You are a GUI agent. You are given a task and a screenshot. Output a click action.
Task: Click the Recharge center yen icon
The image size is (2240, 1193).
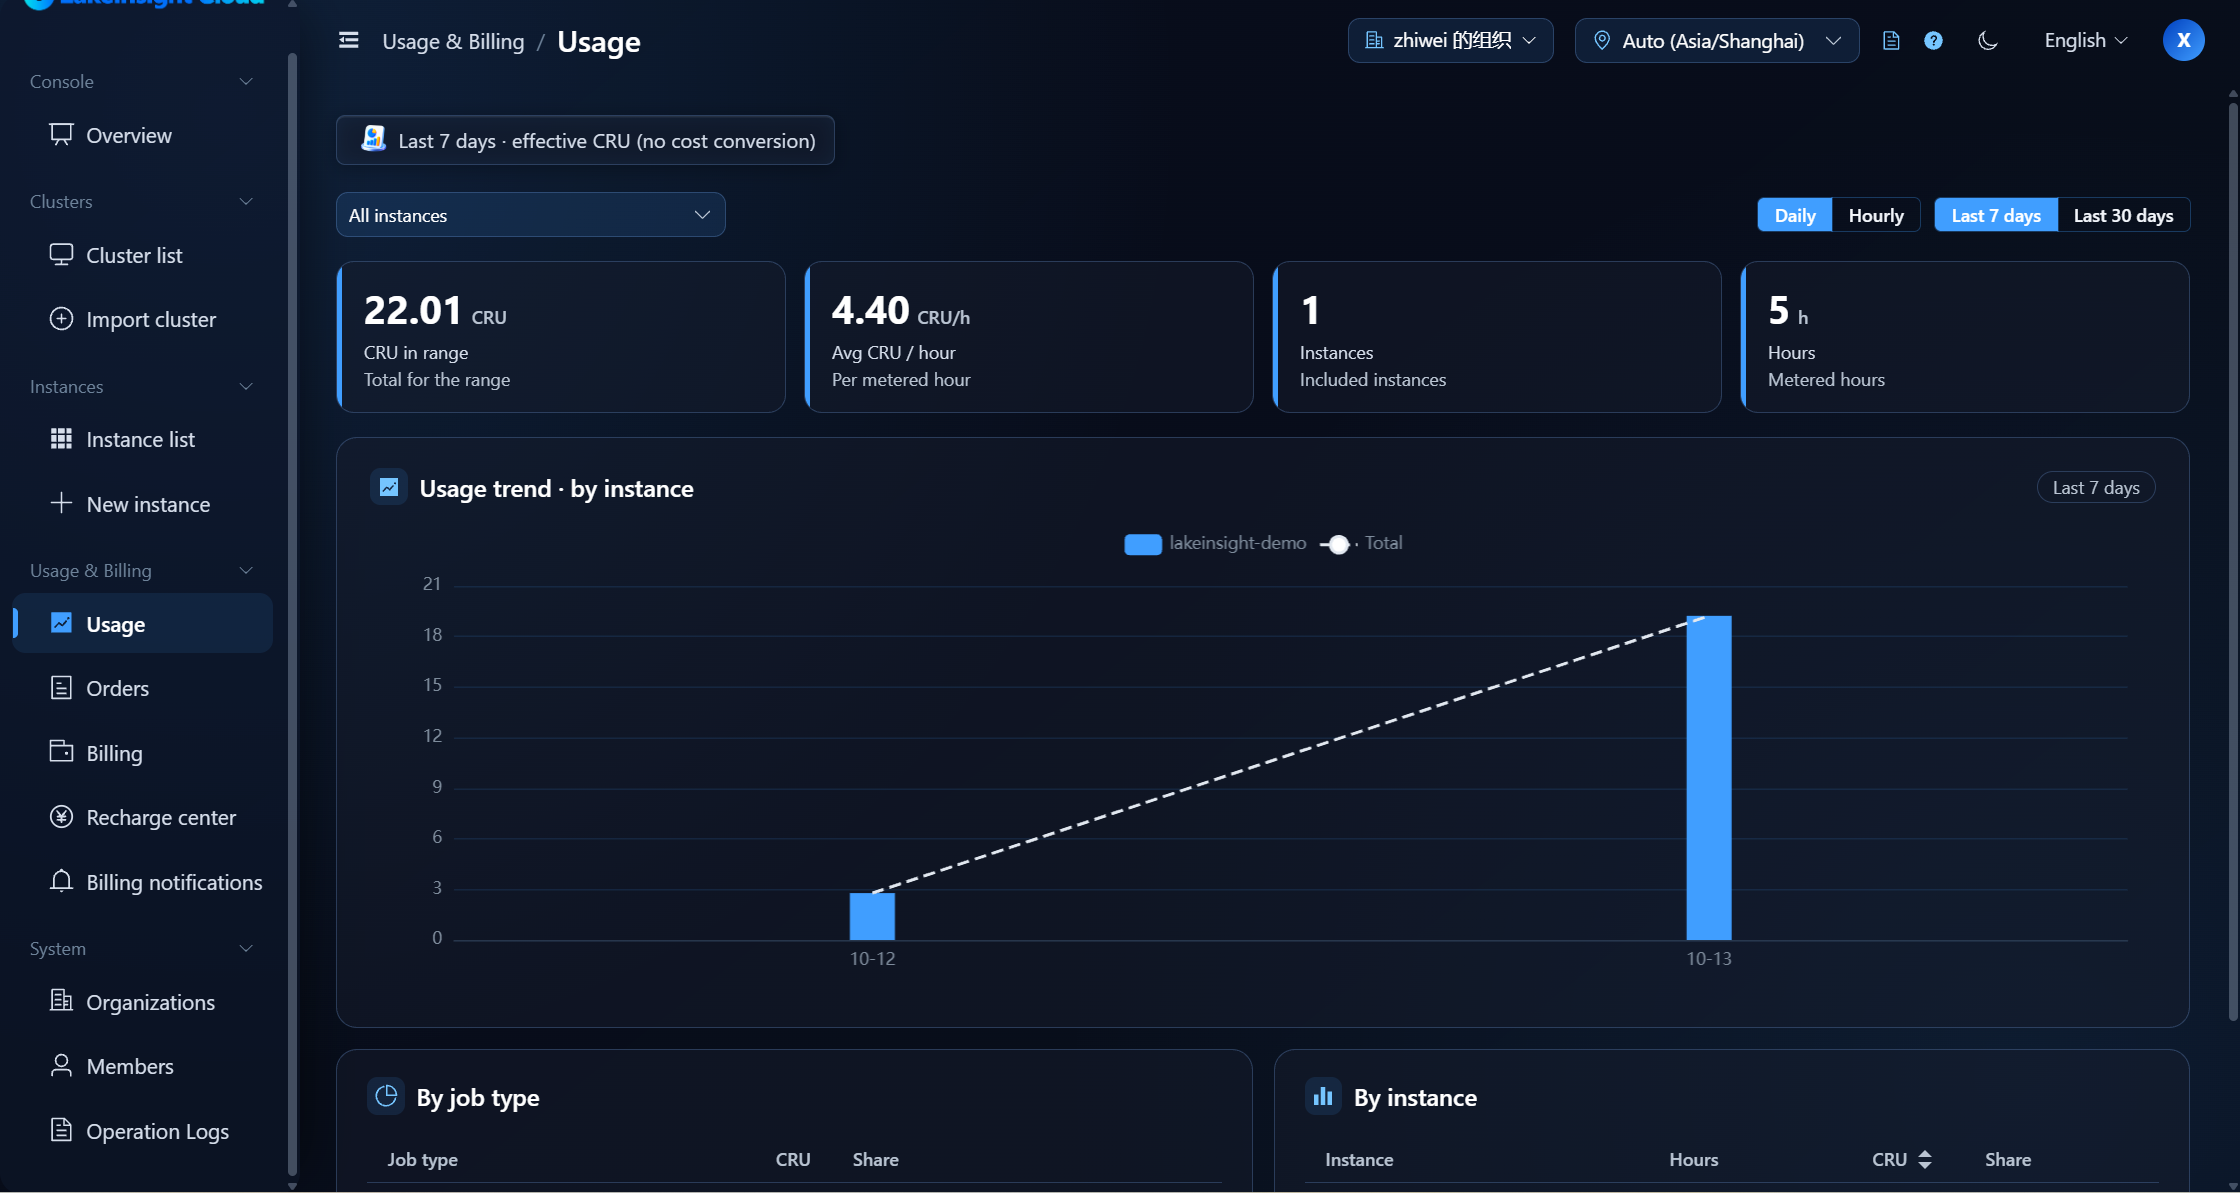click(61, 817)
